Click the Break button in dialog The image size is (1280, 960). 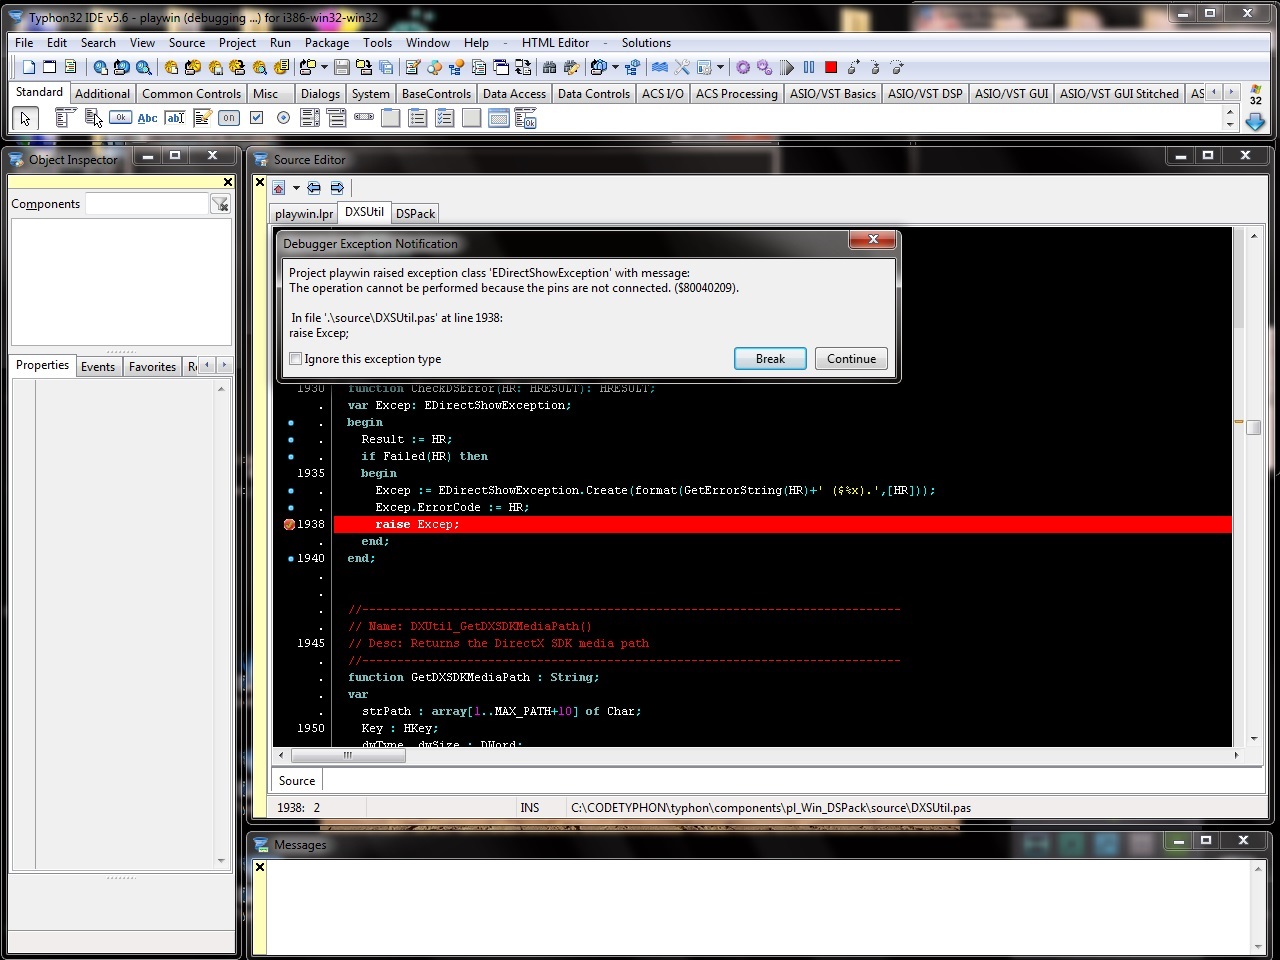[770, 359]
